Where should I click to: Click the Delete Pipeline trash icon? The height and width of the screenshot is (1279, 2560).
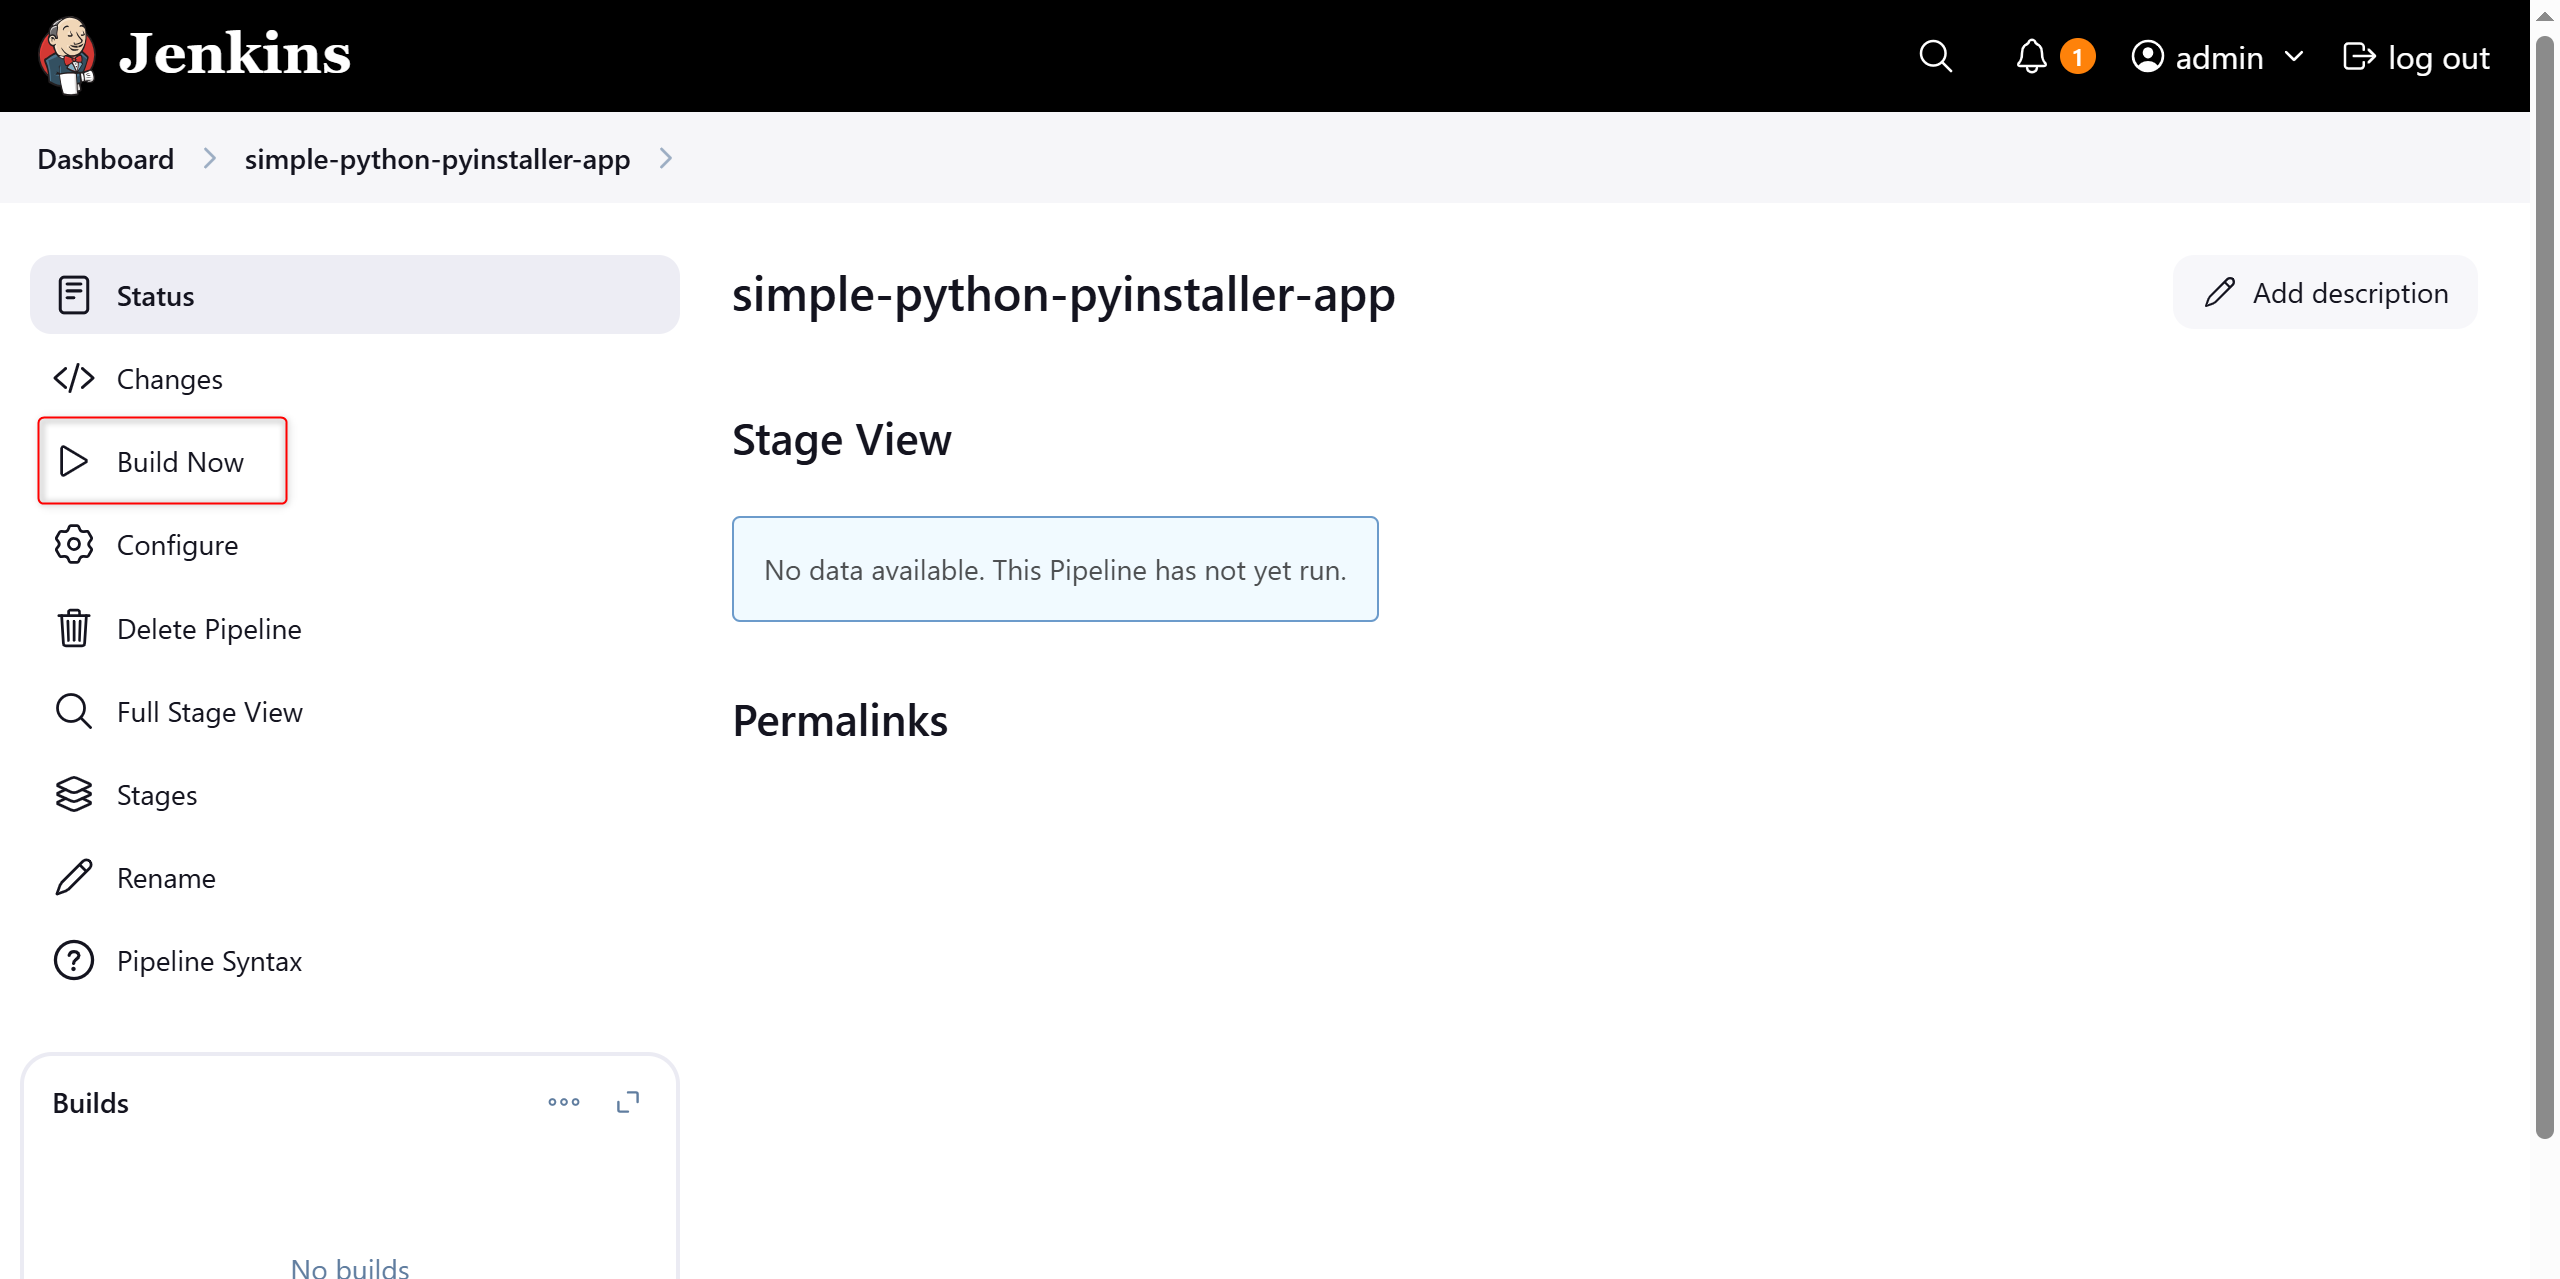(73, 628)
